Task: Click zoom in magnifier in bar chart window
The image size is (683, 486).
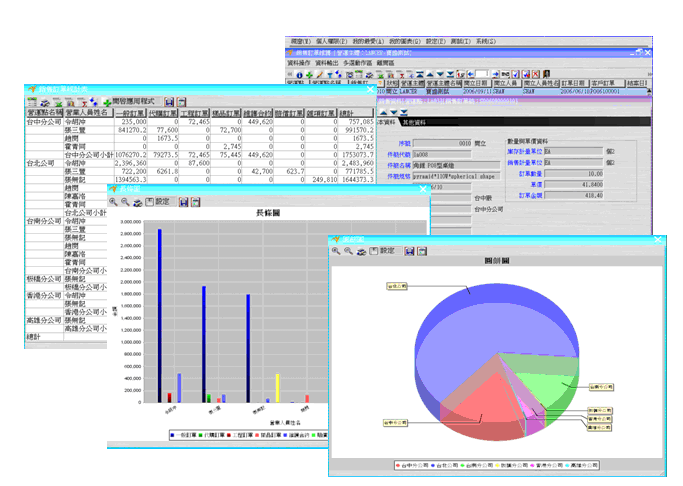Action: (112, 201)
